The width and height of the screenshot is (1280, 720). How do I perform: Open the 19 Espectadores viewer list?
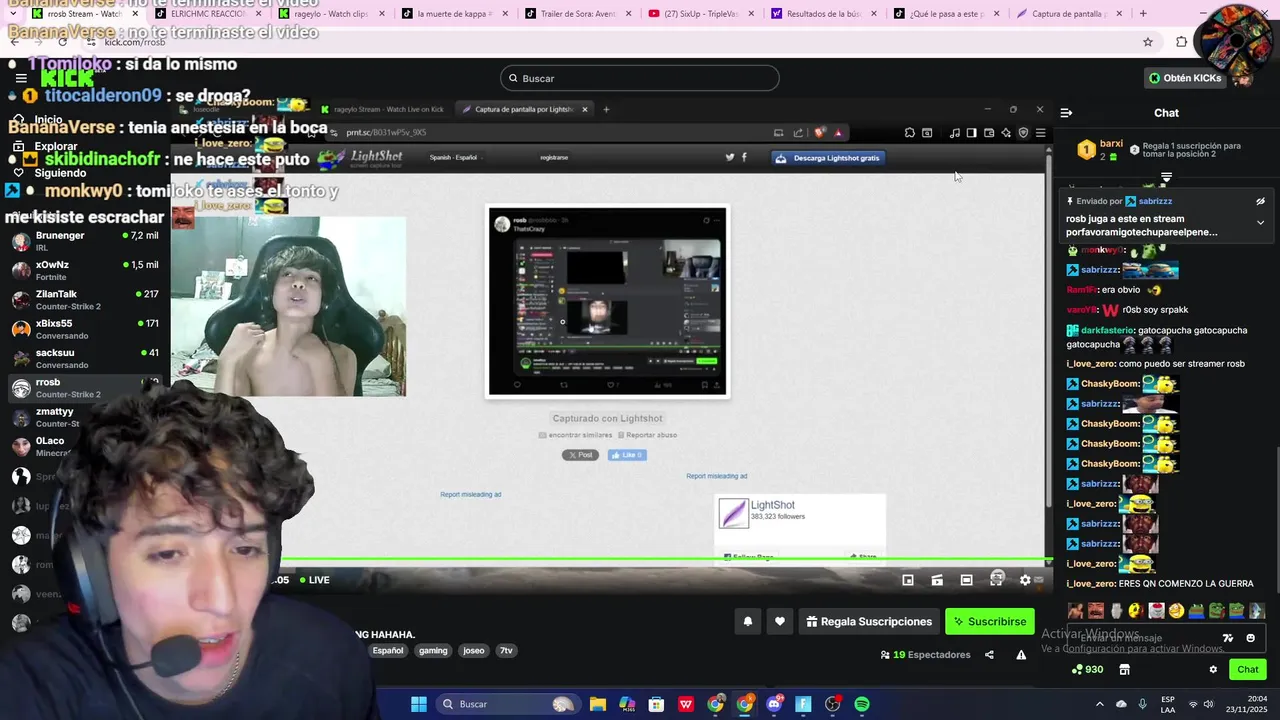click(x=925, y=655)
